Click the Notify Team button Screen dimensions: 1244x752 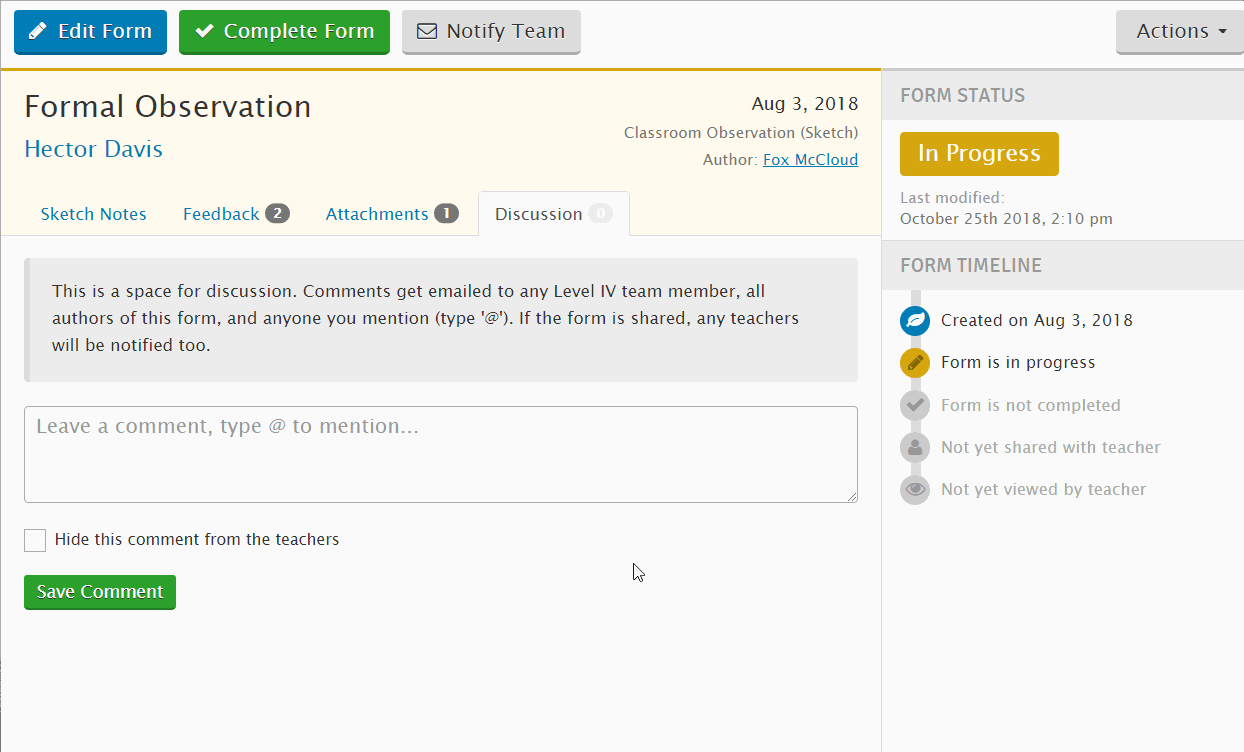[x=491, y=31]
